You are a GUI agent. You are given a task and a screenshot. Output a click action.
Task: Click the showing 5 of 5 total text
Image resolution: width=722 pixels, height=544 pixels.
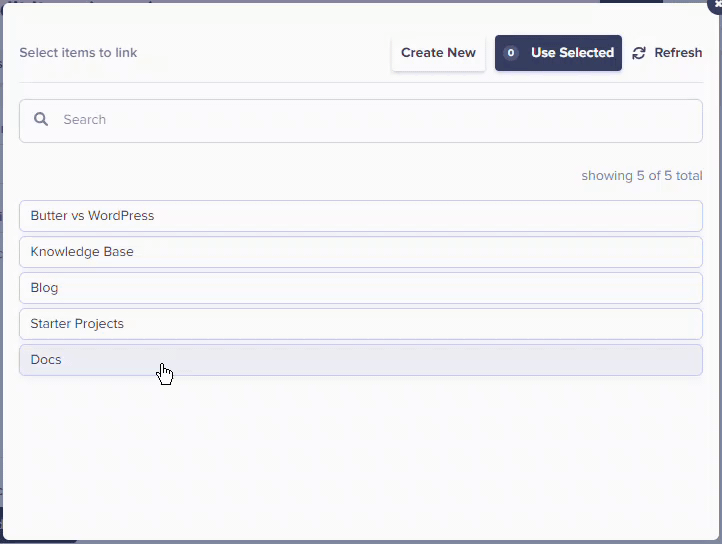coord(642,175)
